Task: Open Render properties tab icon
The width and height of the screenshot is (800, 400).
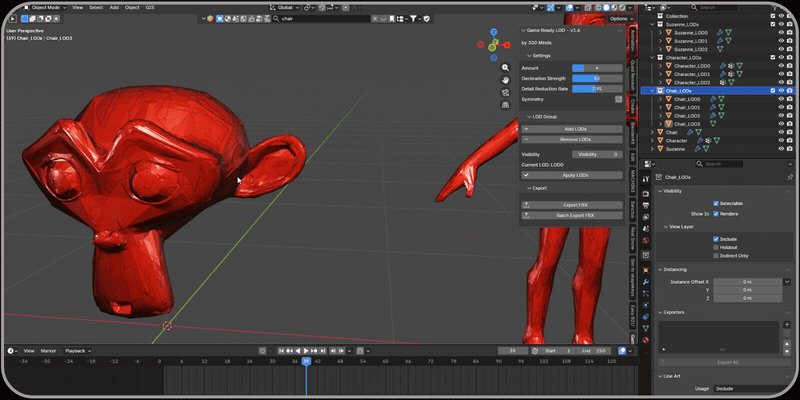Action: [646, 194]
